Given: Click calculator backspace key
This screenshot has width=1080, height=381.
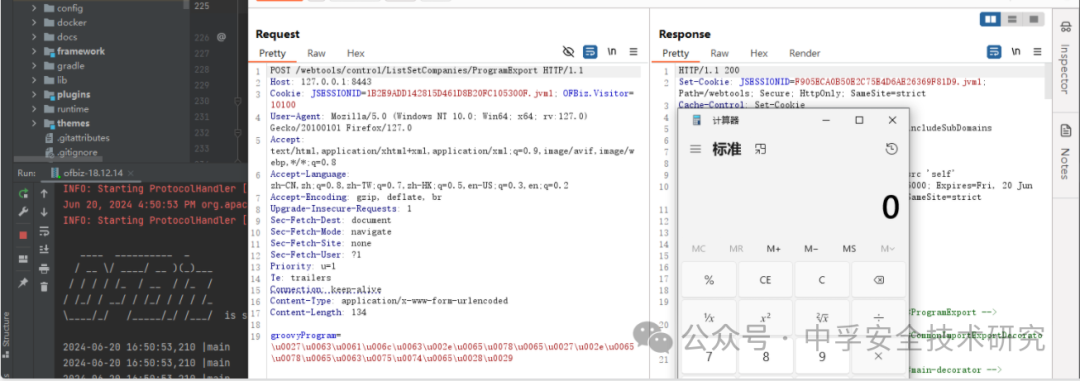Looking at the screenshot, I should (x=878, y=280).
